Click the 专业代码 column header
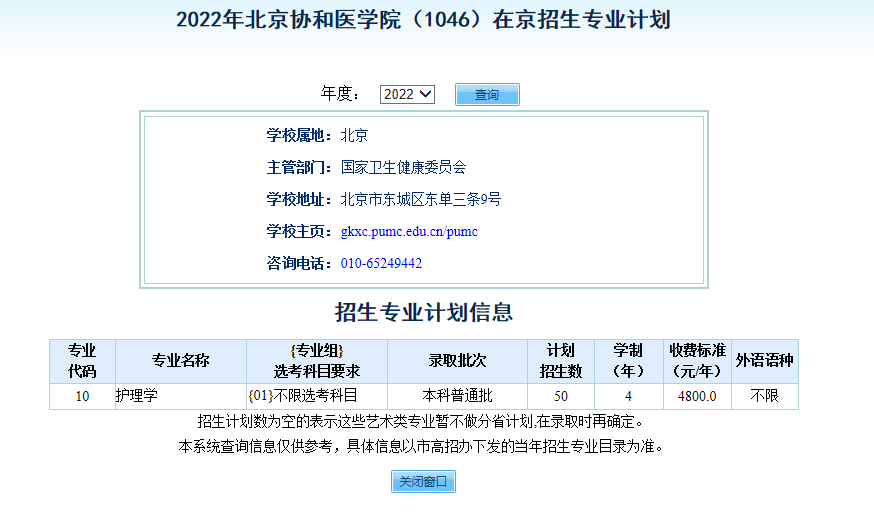This screenshot has height=518, width=874. click(82, 361)
